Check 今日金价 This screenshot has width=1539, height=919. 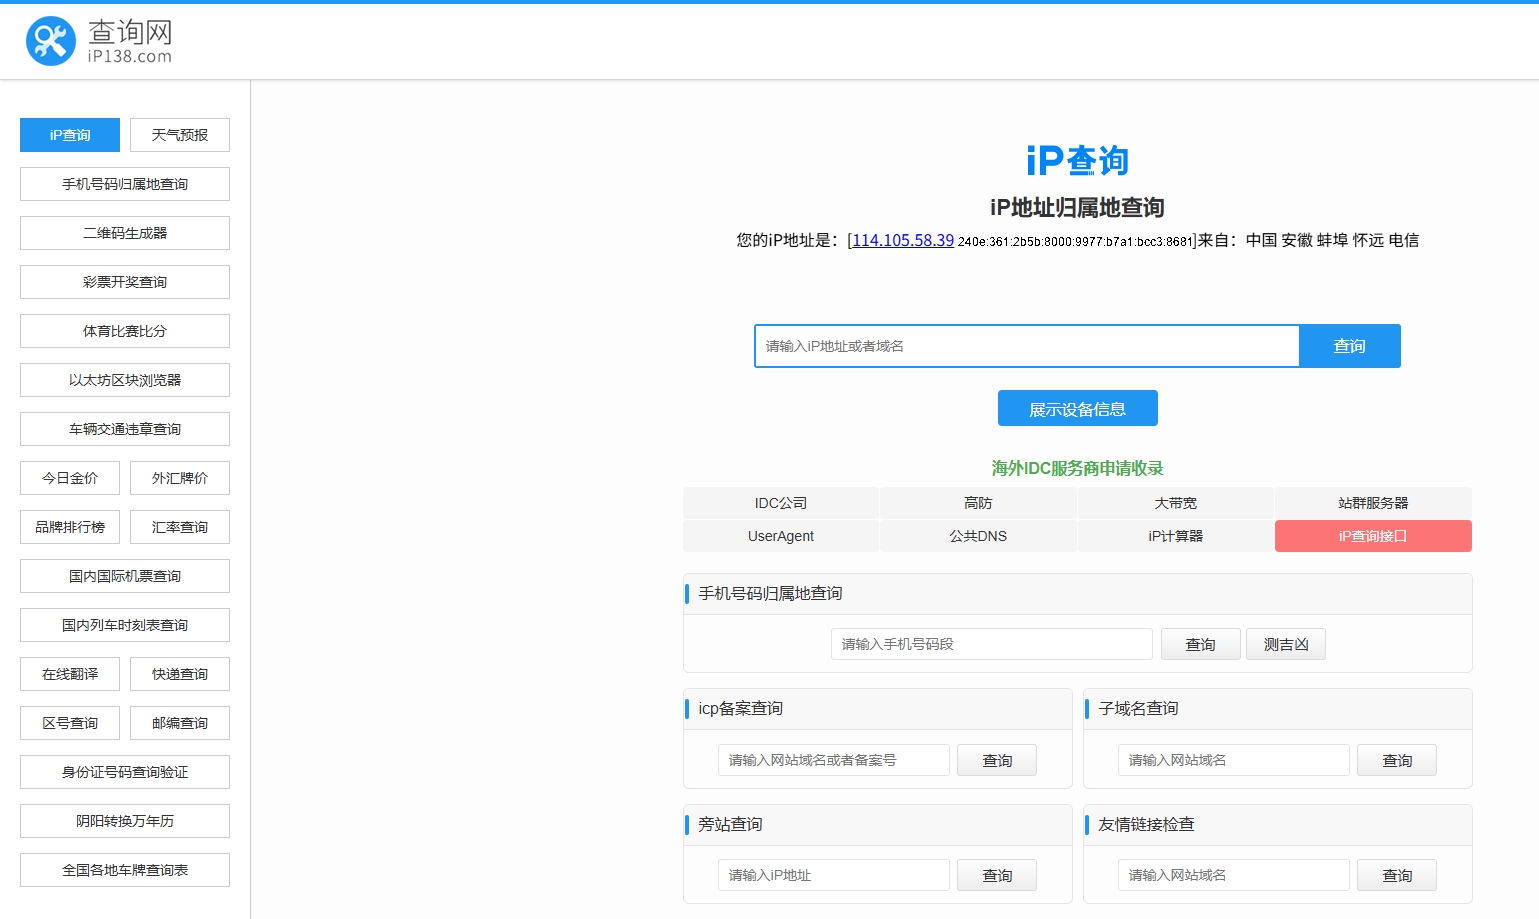click(x=70, y=478)
